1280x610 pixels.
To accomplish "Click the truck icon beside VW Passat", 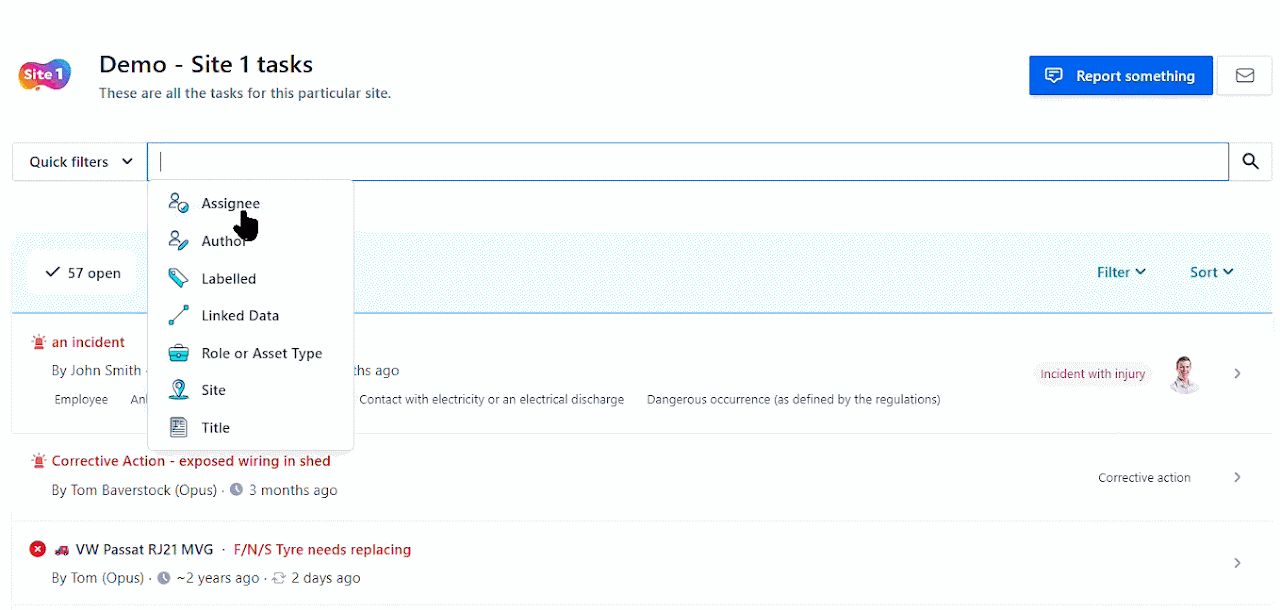I will (x=62, y=549).
